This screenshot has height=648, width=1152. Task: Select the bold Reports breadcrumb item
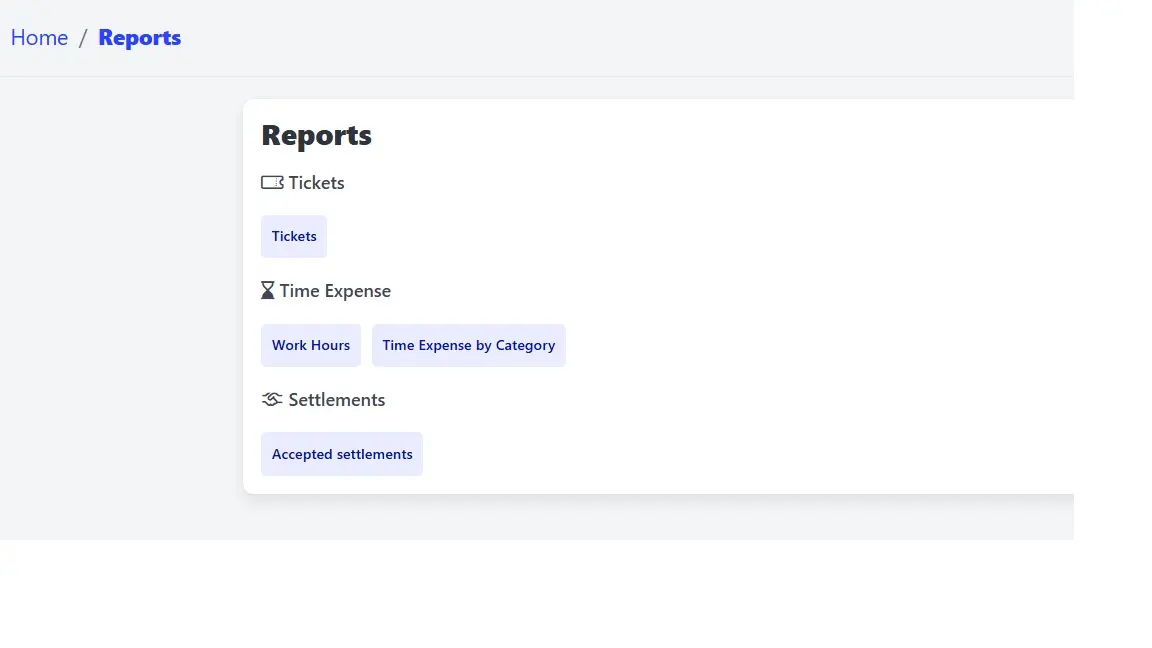(140, 38)
